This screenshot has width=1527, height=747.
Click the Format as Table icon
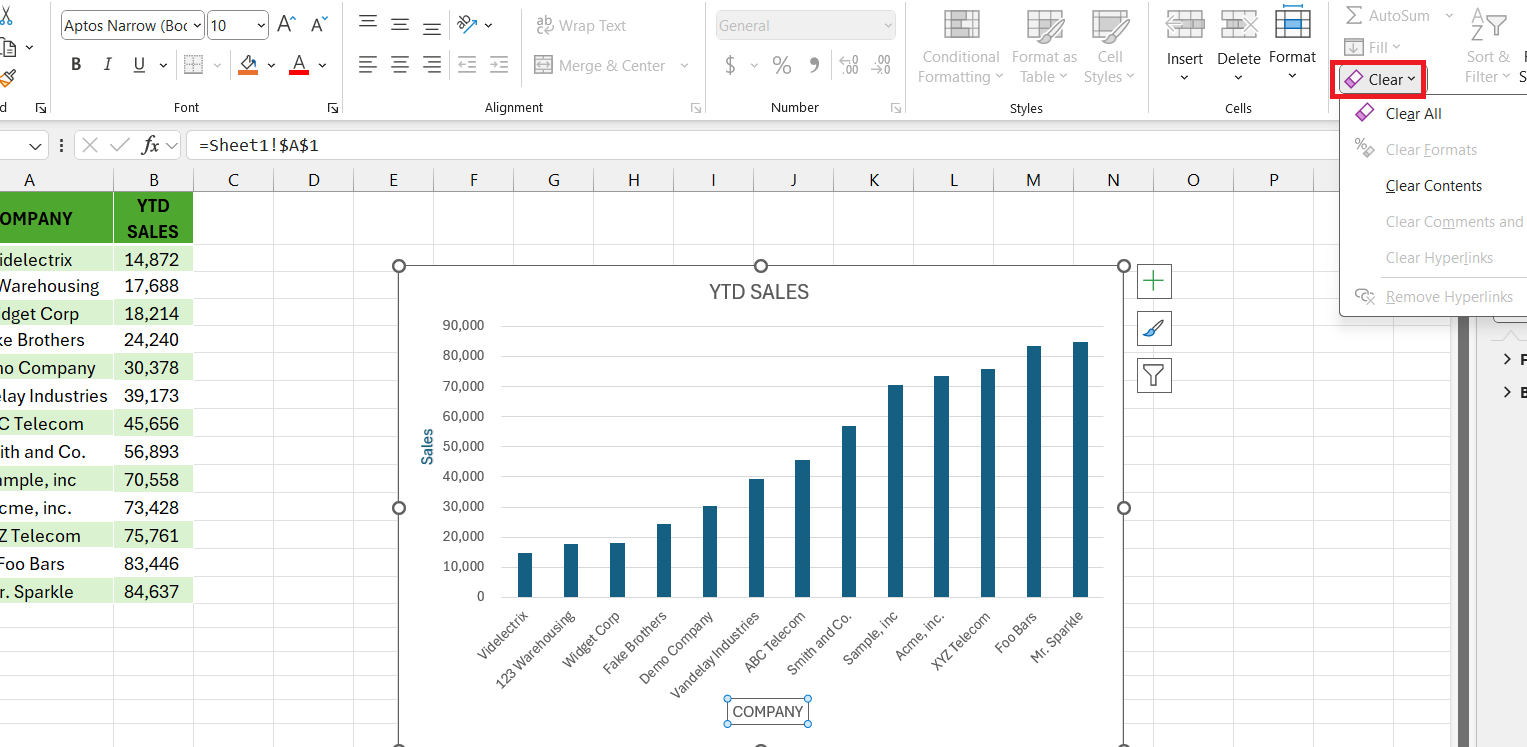pos(1044,47)
